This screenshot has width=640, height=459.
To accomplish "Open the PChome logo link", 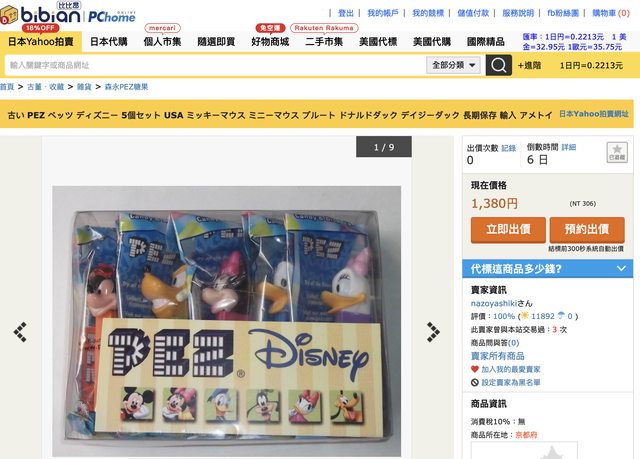I will 111,17.
